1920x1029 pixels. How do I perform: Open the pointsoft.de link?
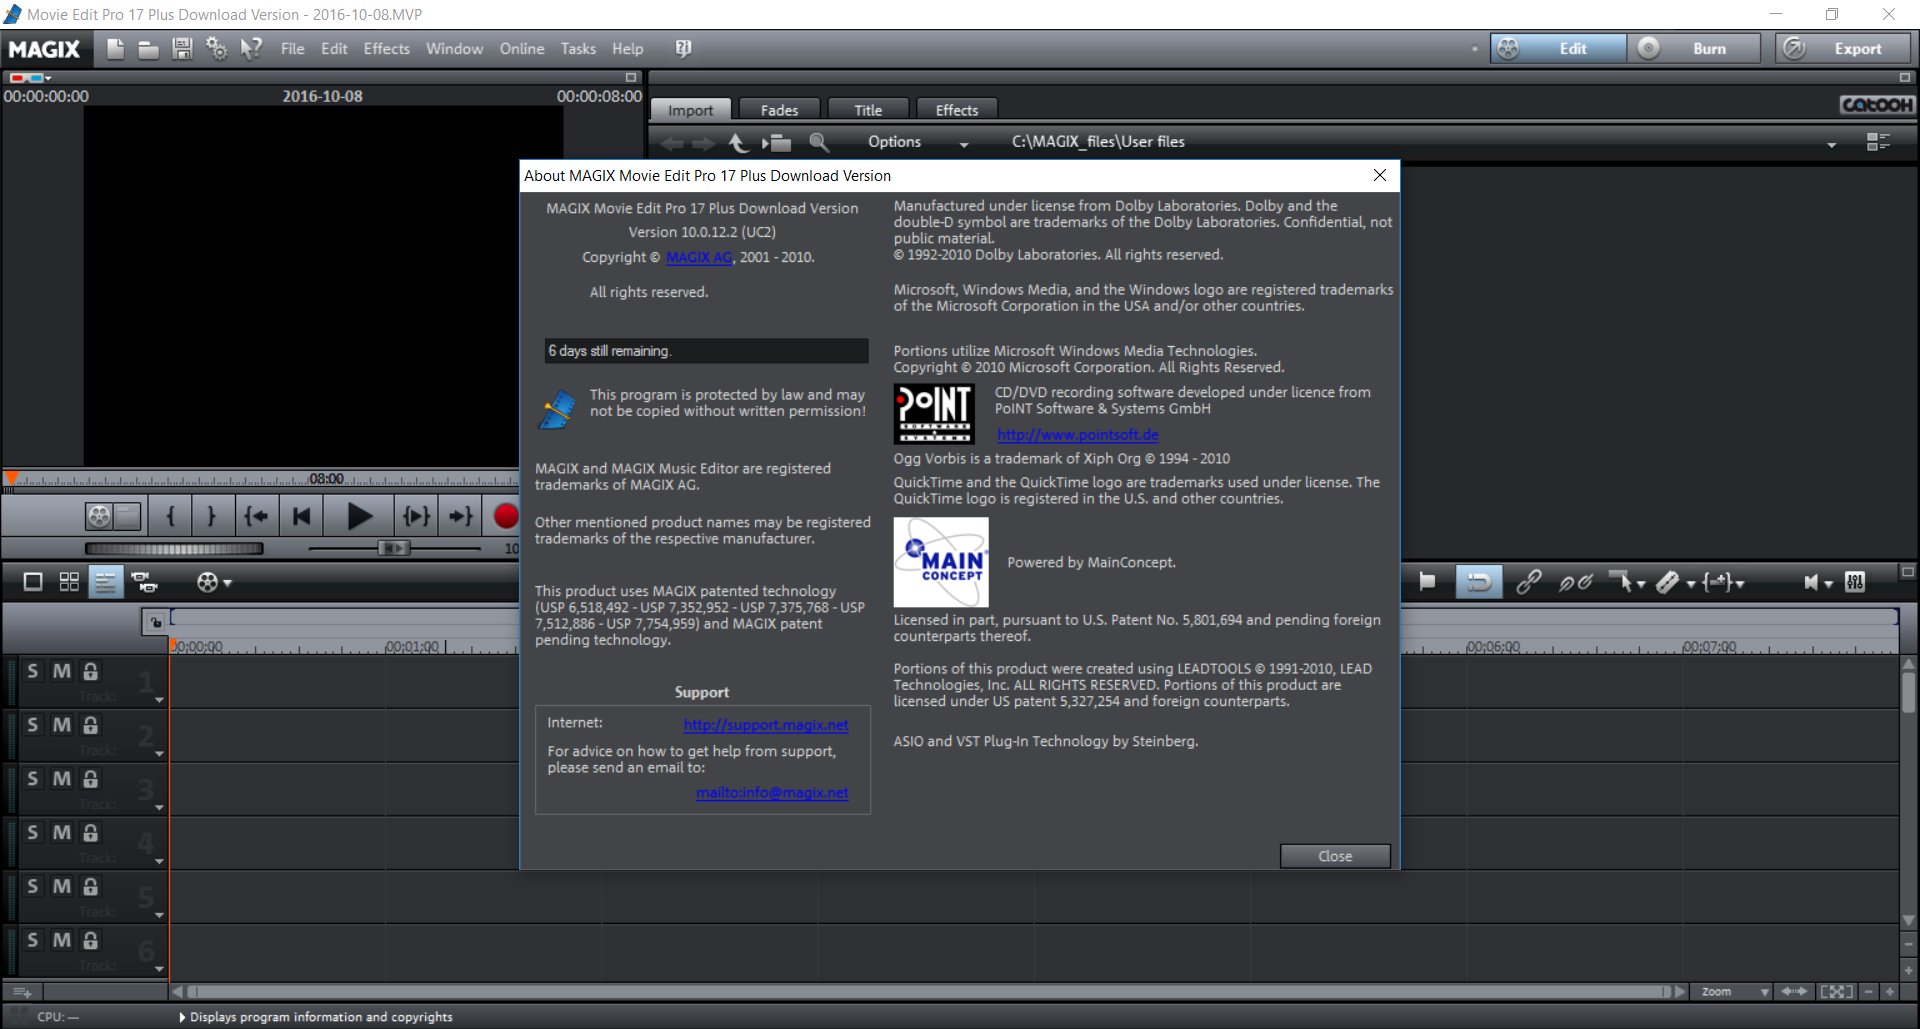tap(1078, 435)
